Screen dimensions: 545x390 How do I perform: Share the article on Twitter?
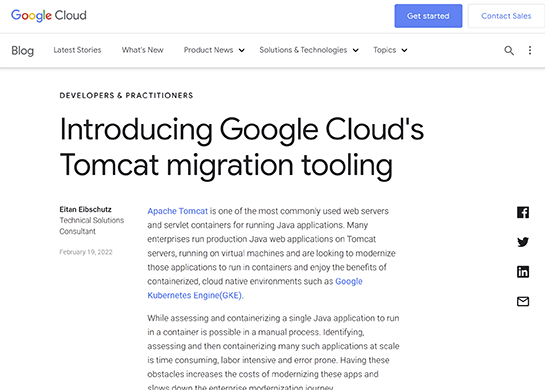click(523, 242)
